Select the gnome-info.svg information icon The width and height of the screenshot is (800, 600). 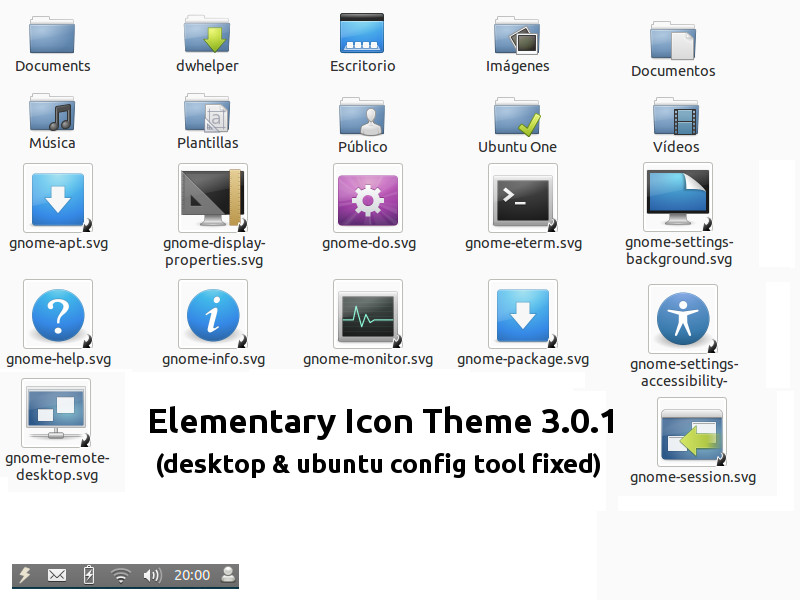pyautogui.click(x=212, y=314)
